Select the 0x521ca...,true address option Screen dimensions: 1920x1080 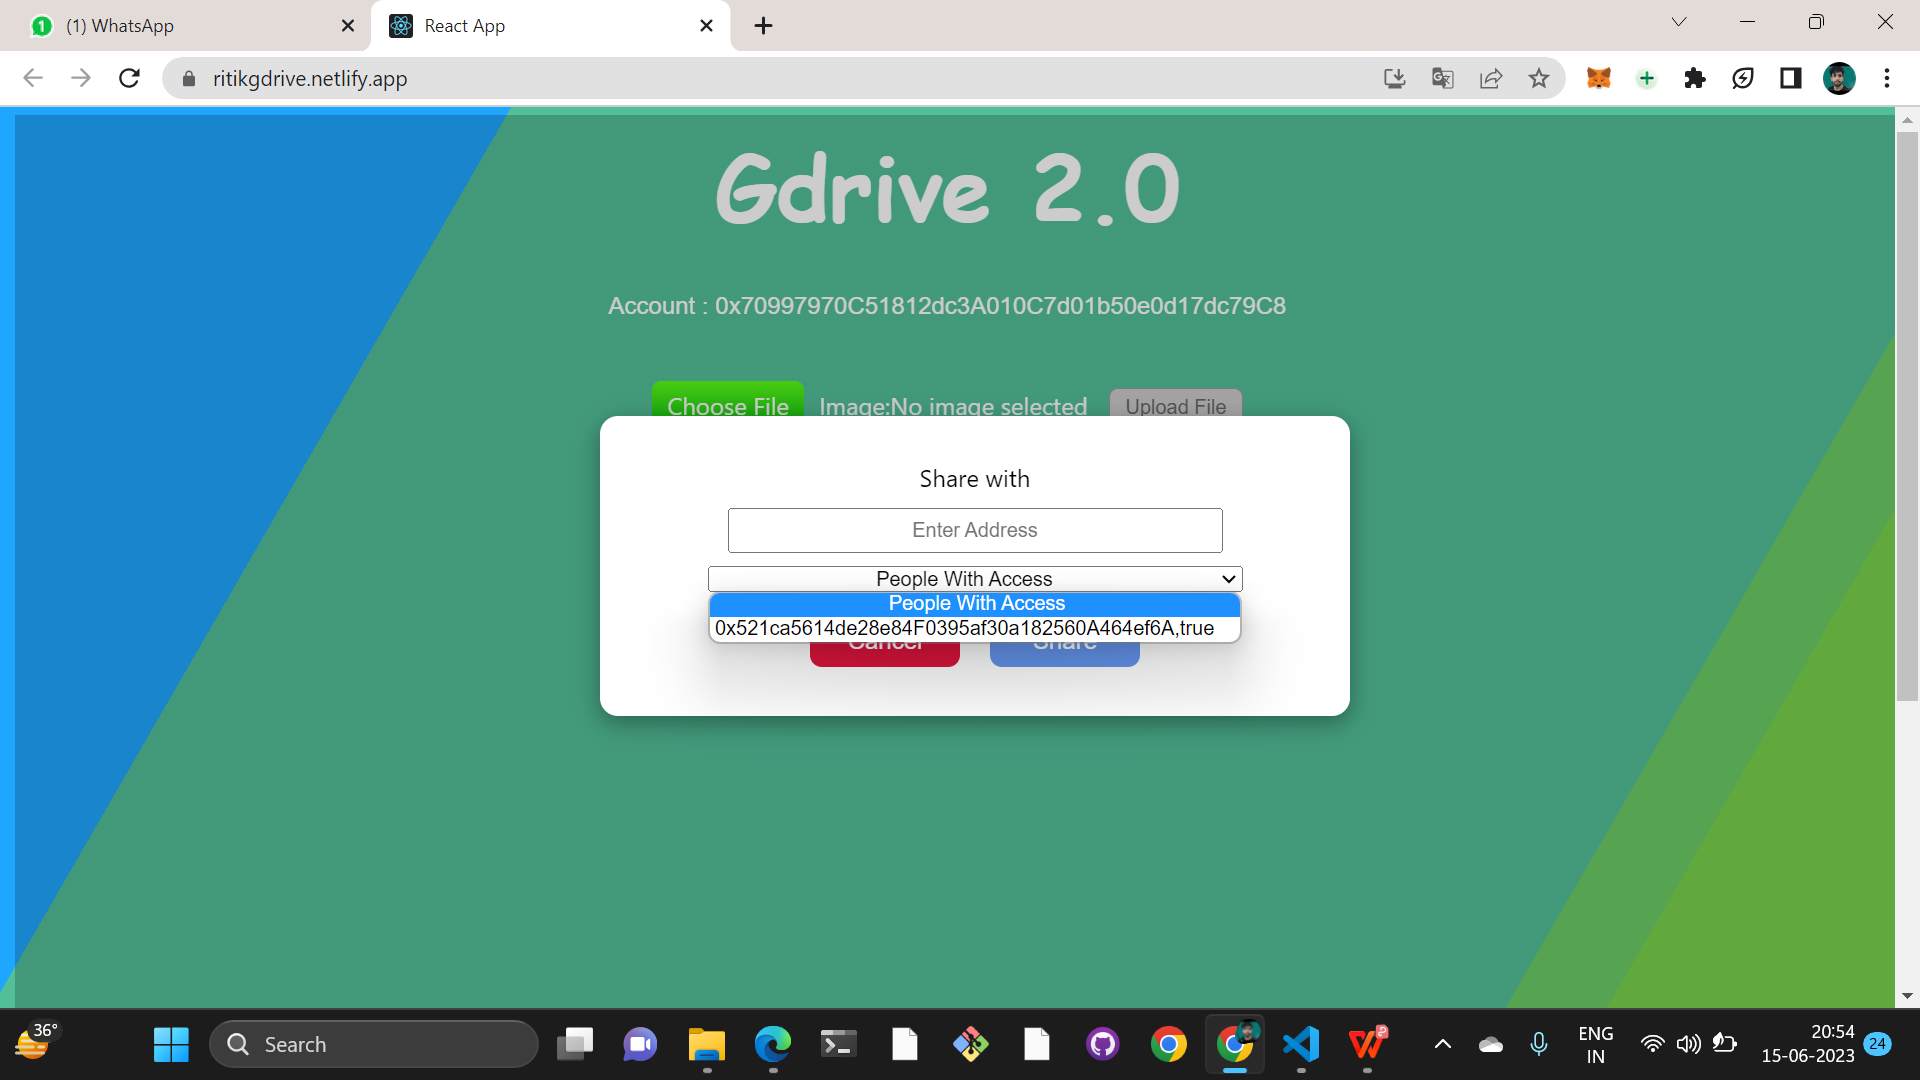[x=964, y=628]
